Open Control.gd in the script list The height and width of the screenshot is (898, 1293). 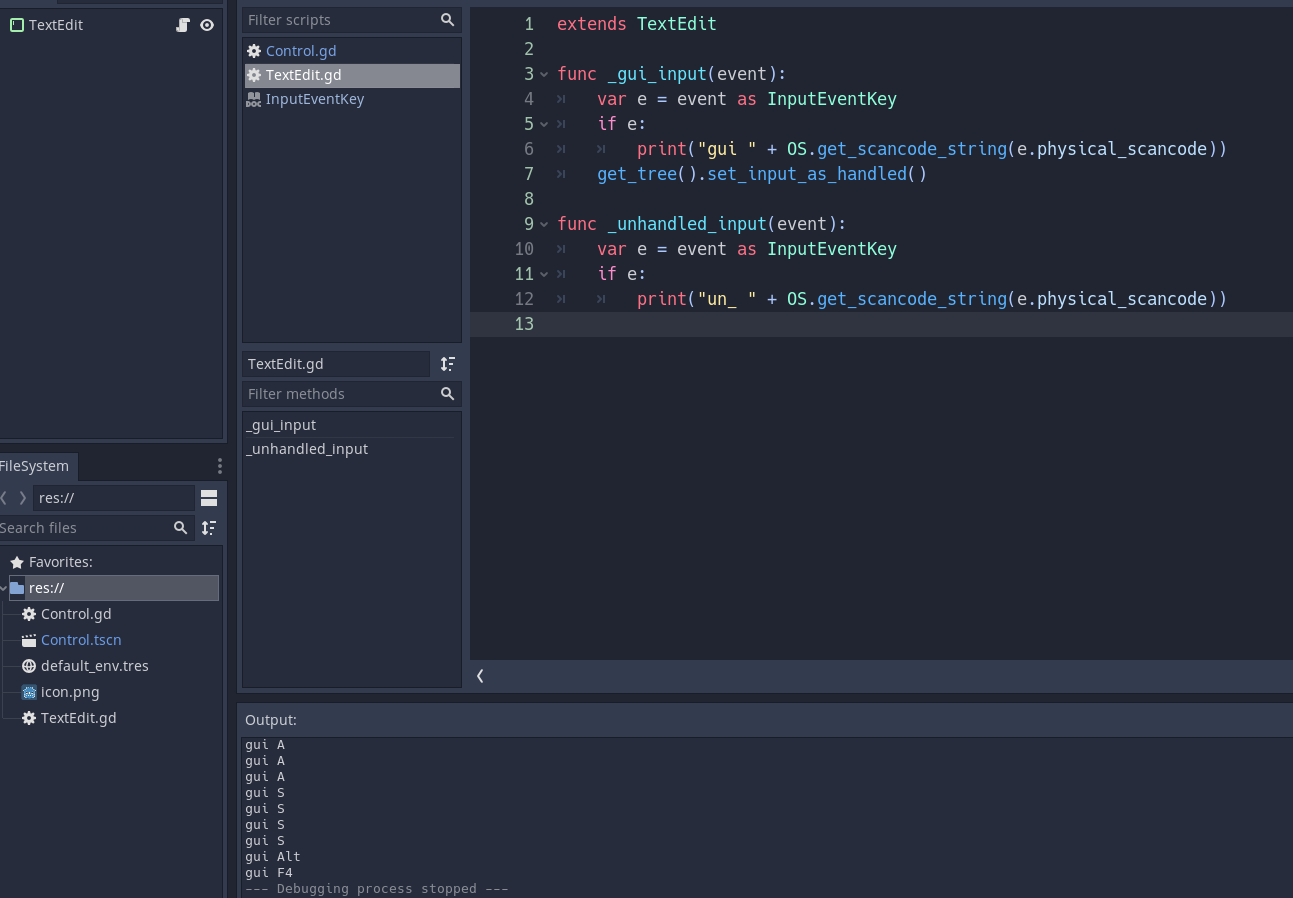coord(301,51)
